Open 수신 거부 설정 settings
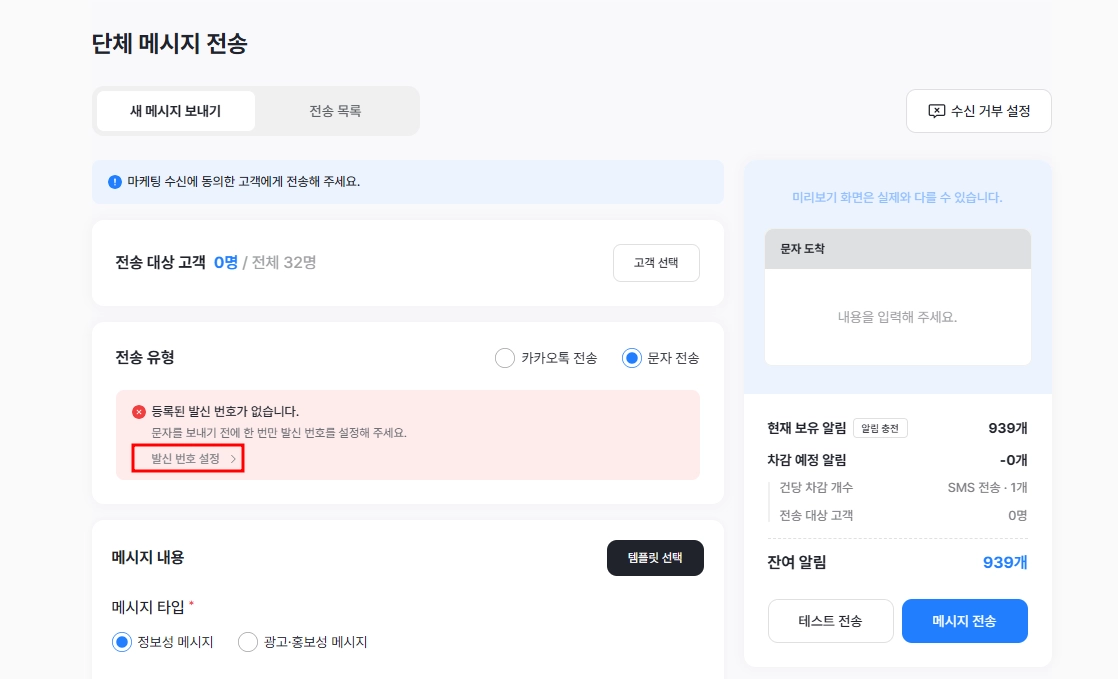1118x679 pixels. [x=978, y=111]
